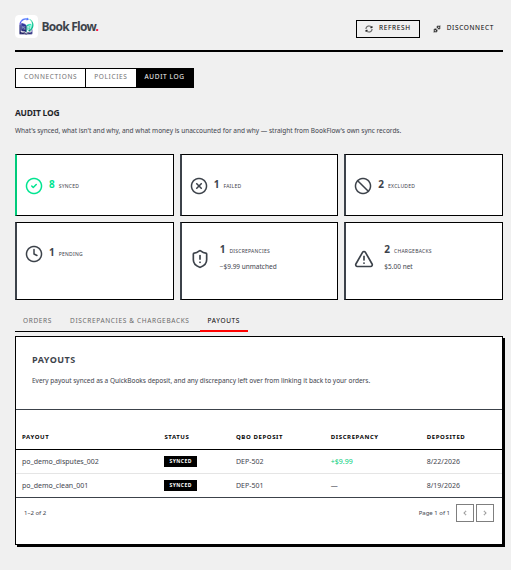Click deposited date 8/19/2026
The image size is (511, 570).
click(x=443, y=486)
